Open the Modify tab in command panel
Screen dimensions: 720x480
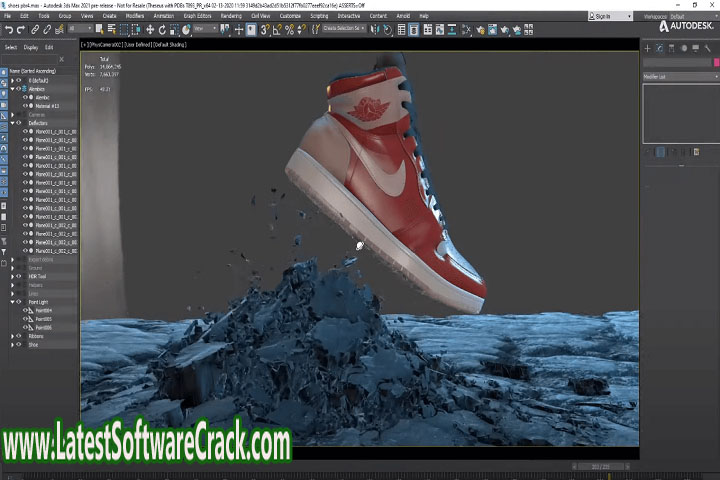coord(660,48)
